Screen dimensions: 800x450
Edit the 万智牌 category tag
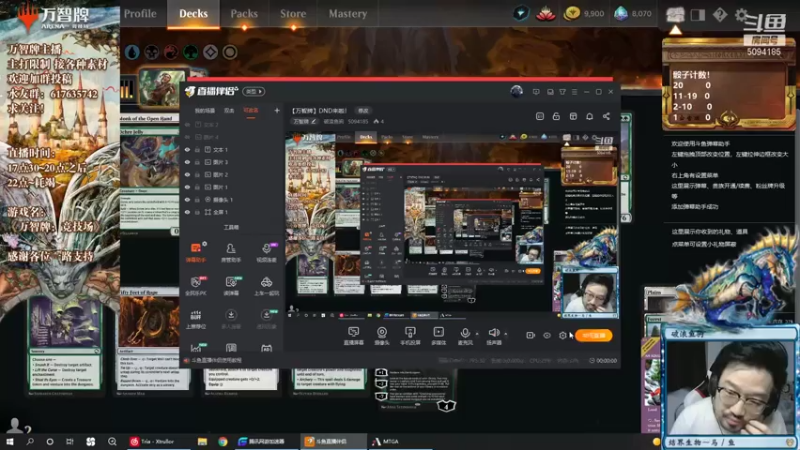(x=304, y=121)
